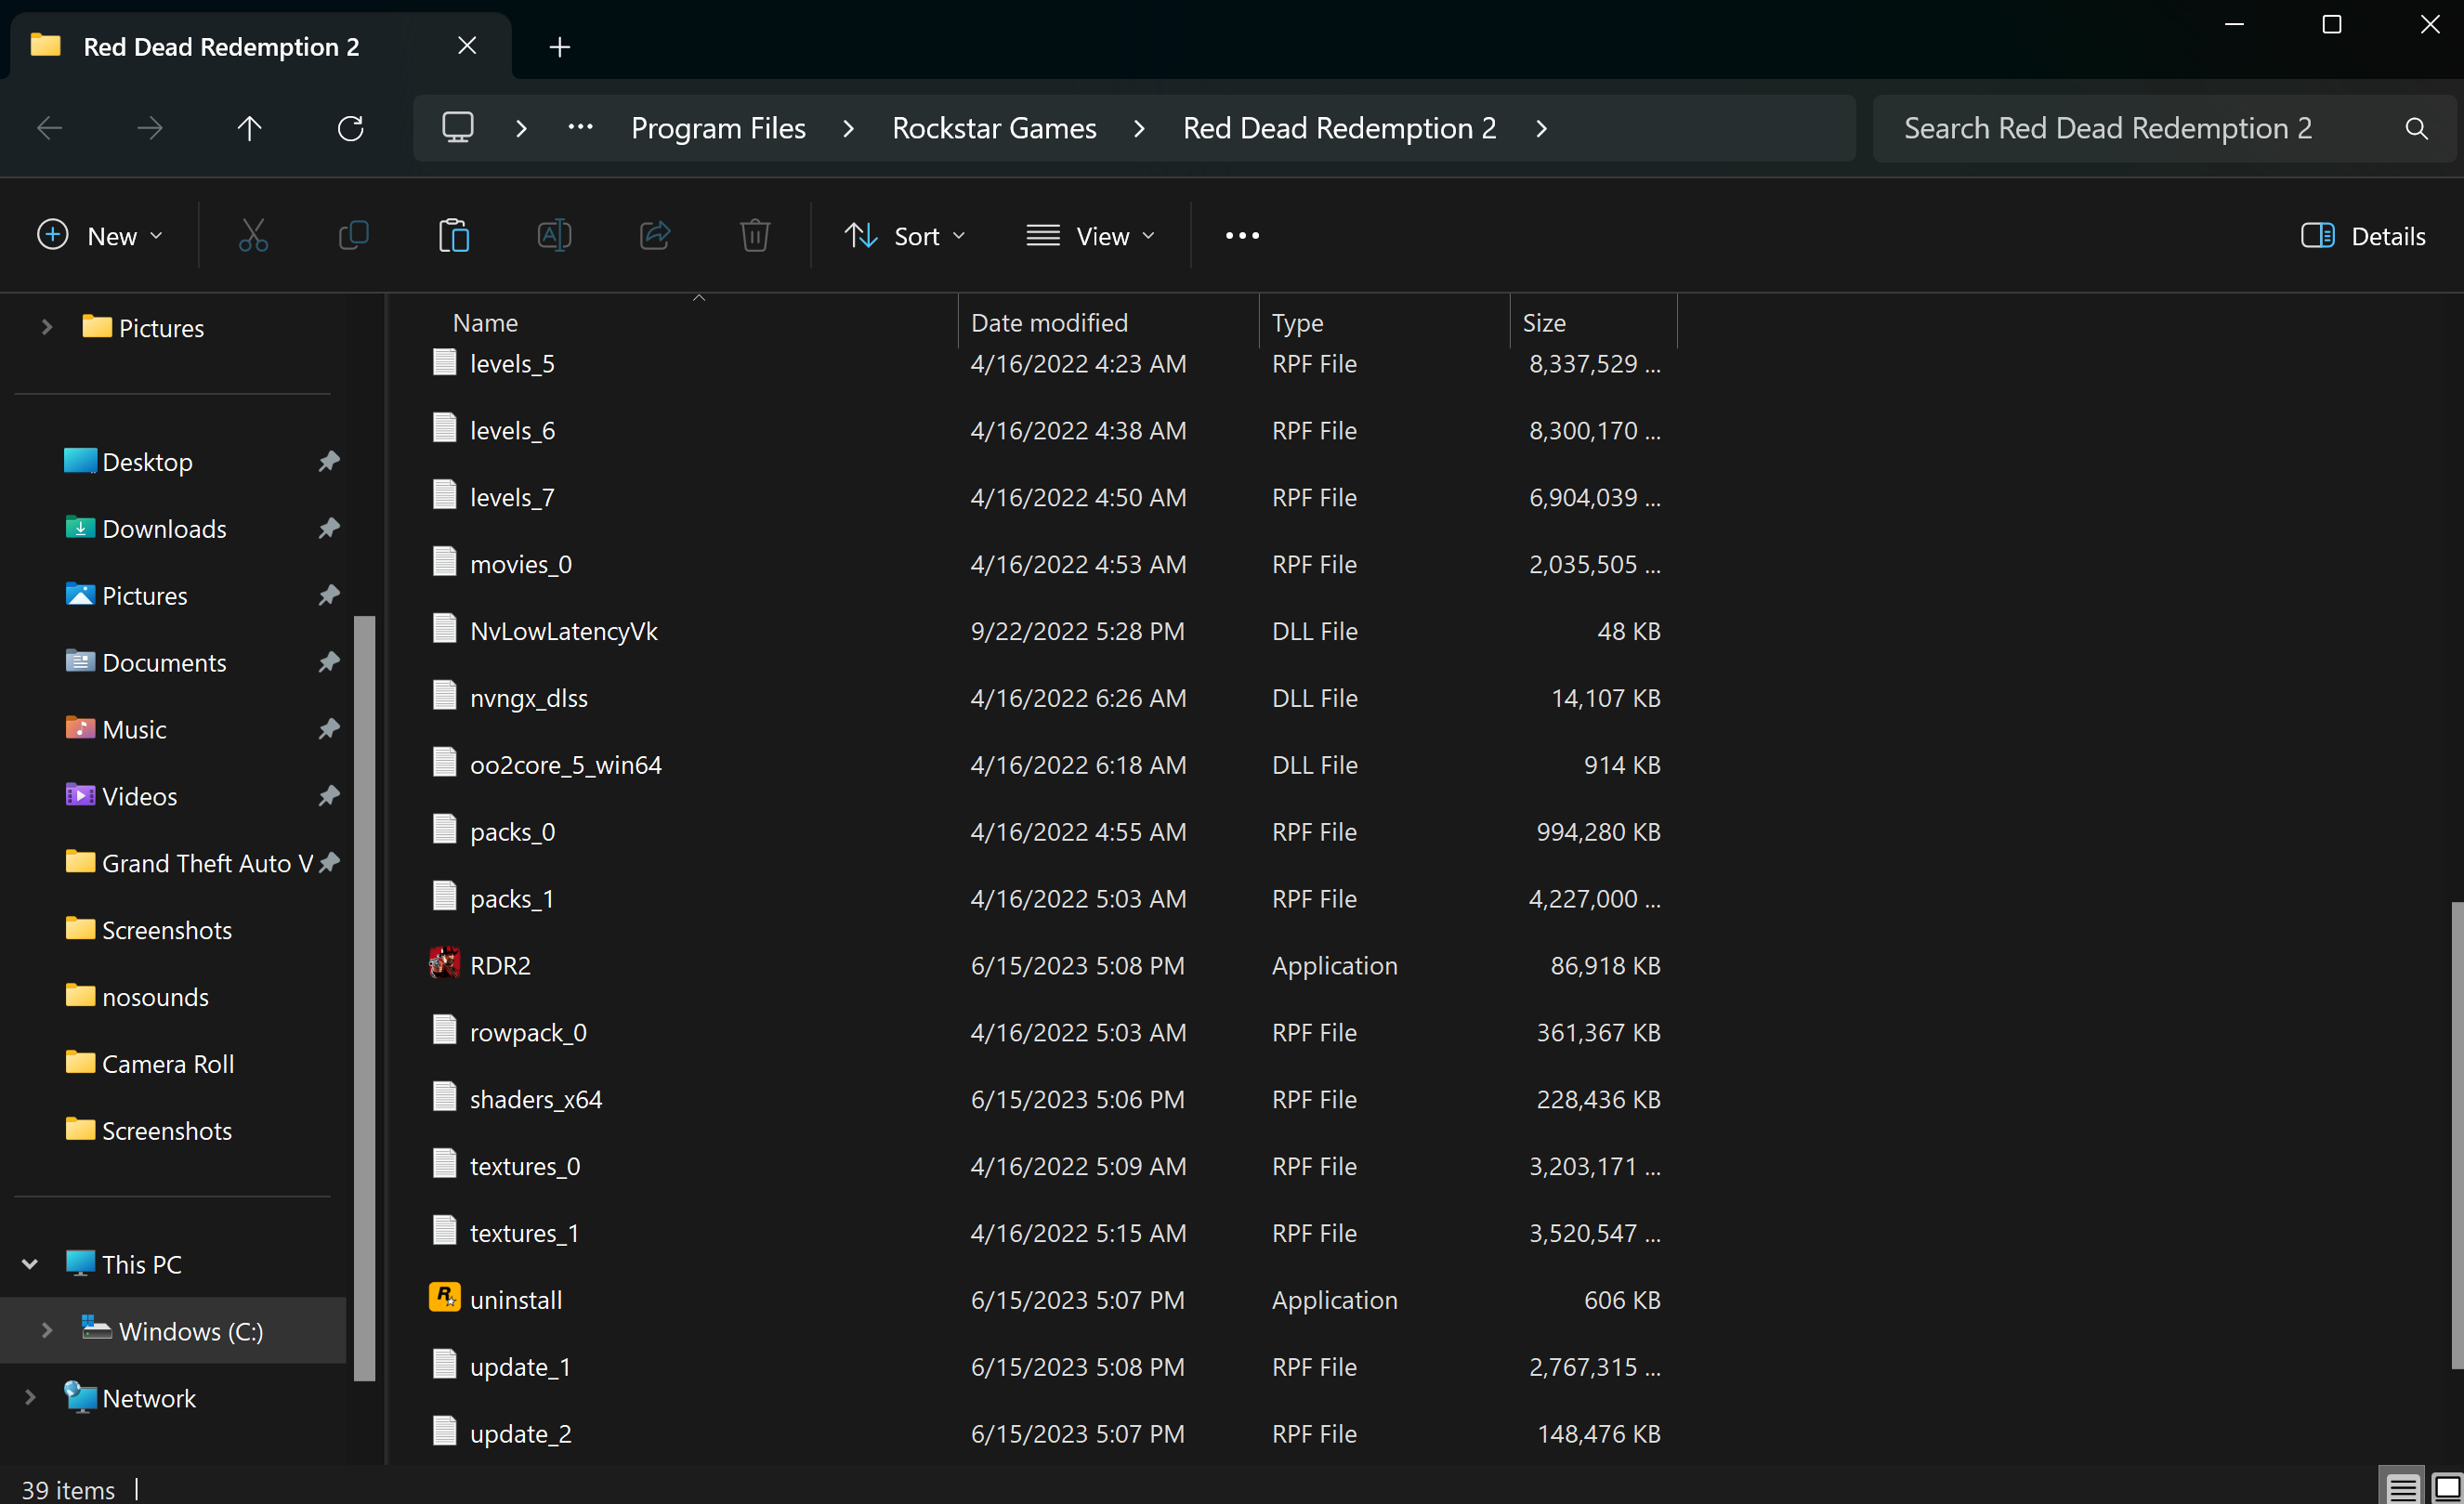This screenshot has height=1504, width=2464.
Task: Click the Rename icon in toolbar
Action: click(x=554, y=236)
